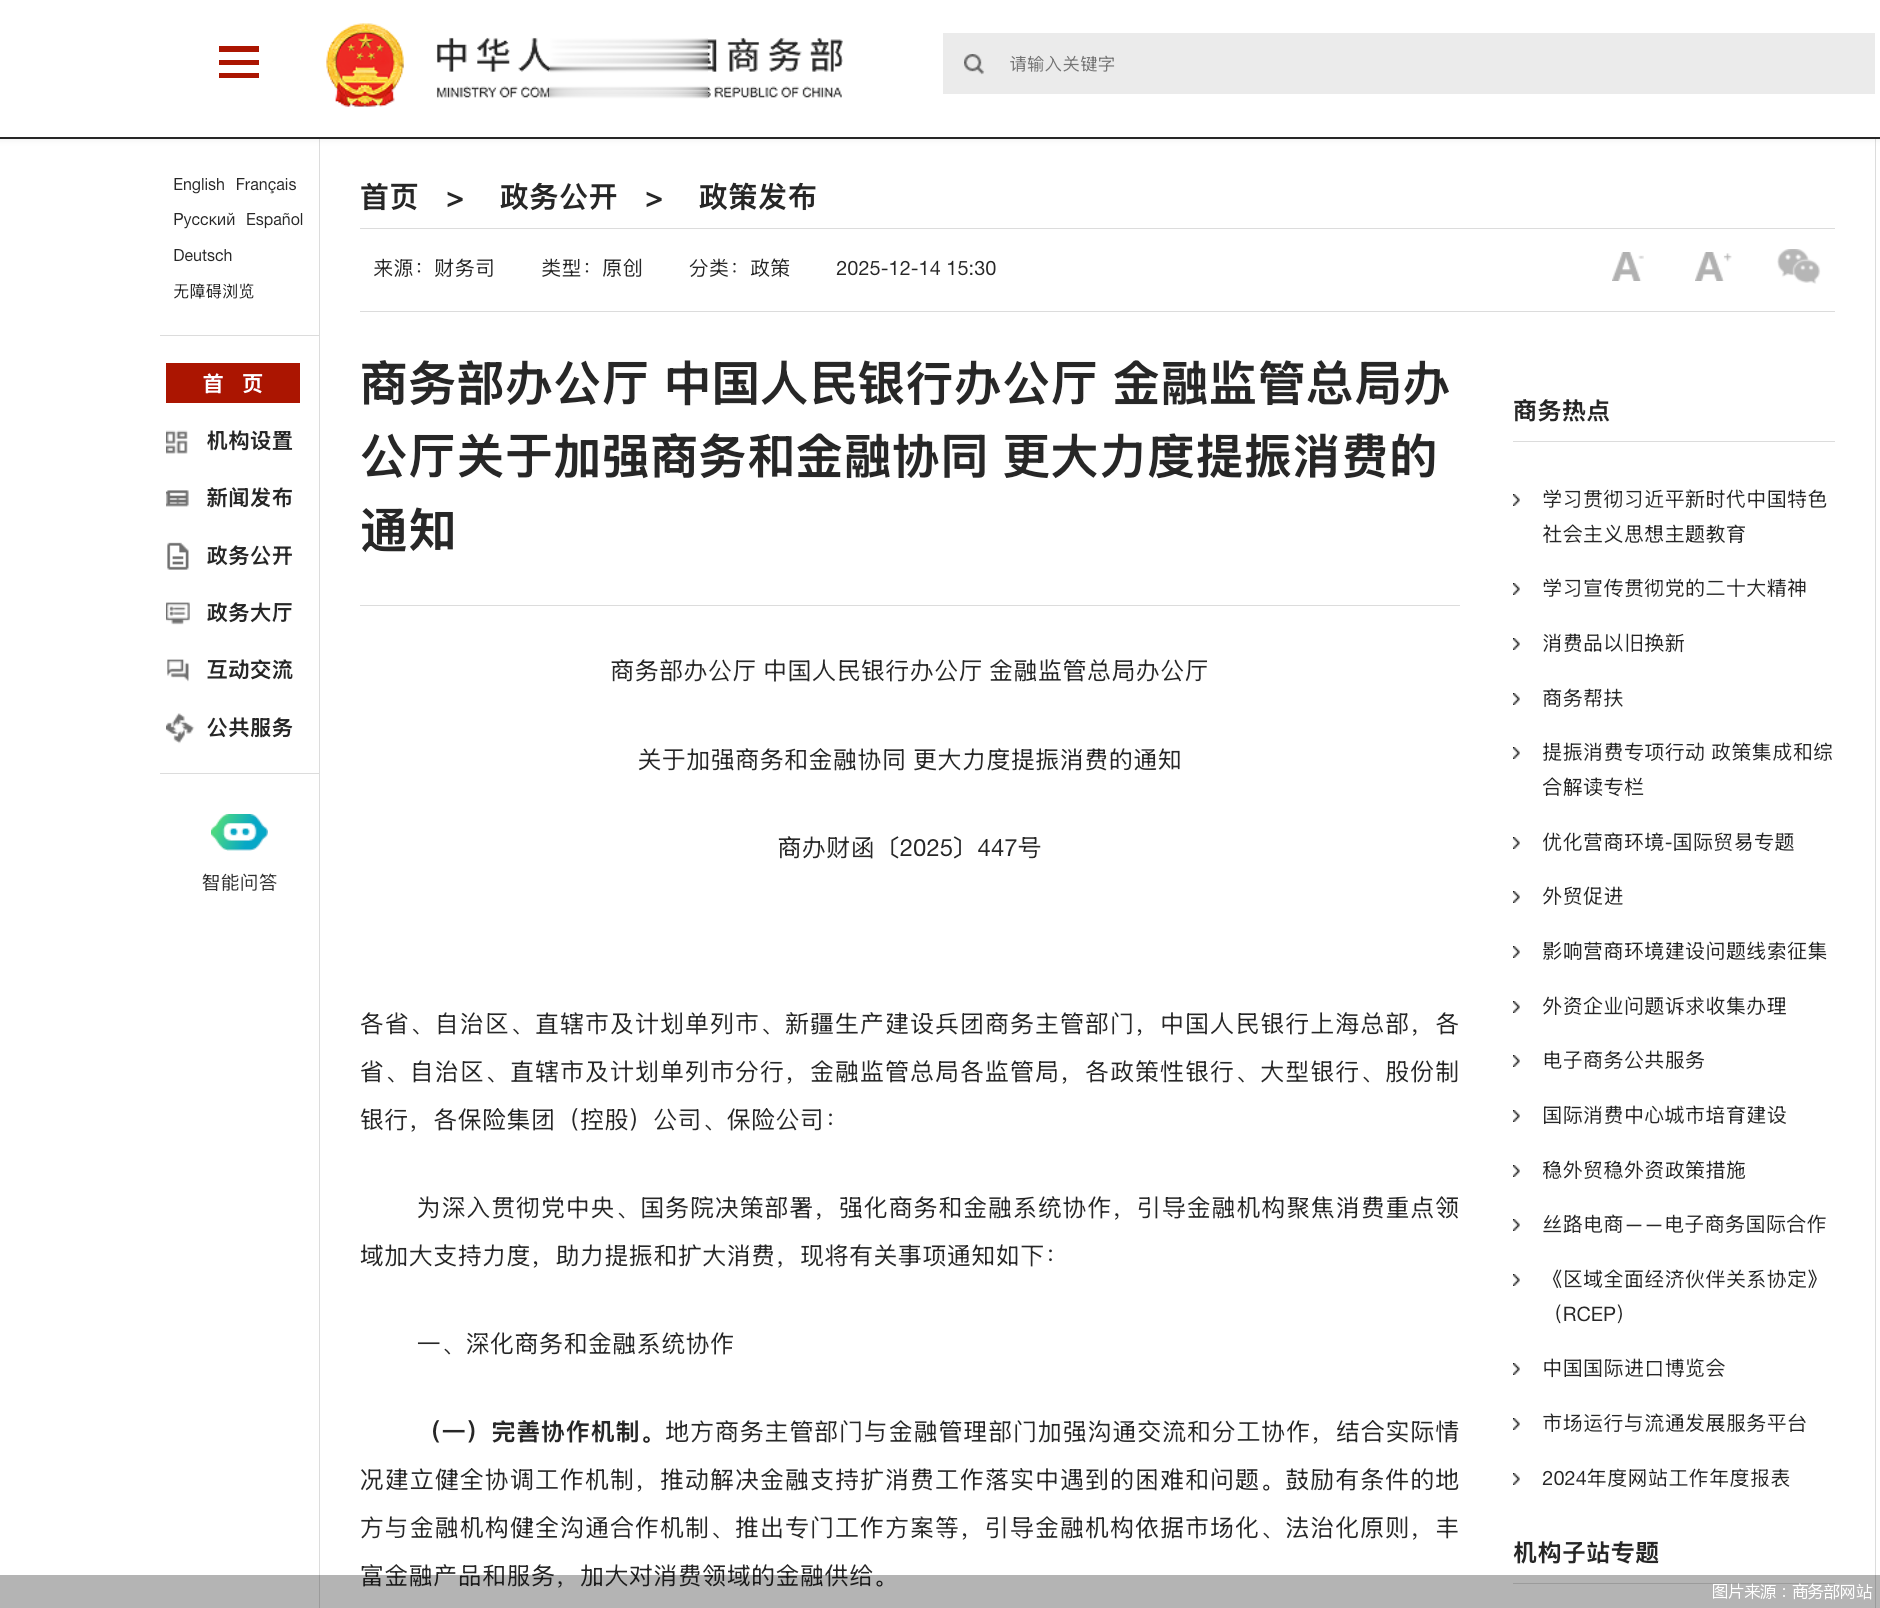Click chevron beside 2024年度网站工作年度报表

pyautogui.click(x=1517, y=1479)
